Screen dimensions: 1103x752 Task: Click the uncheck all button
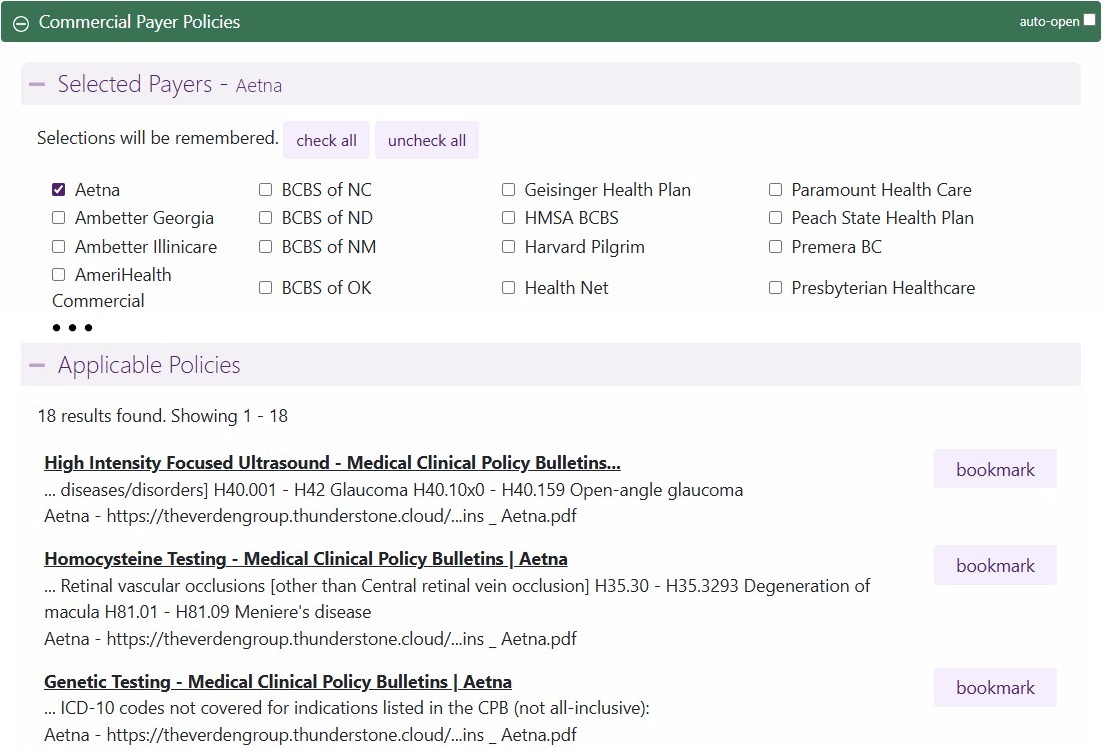click(x=427, y=140)
